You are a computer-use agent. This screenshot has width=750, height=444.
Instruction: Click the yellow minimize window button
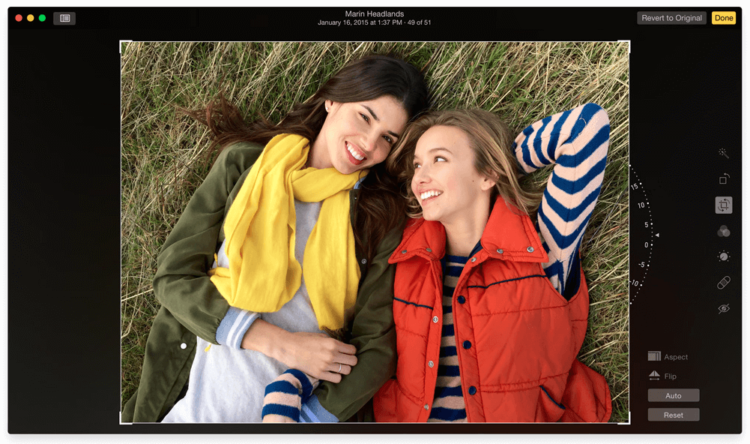coord(30,18)
